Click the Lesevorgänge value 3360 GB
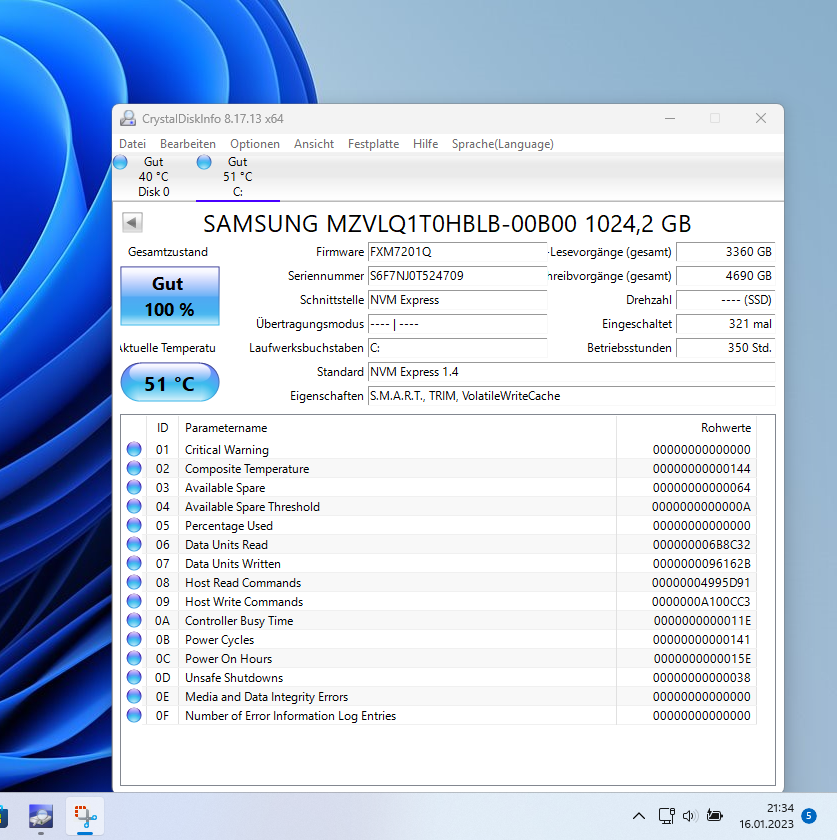837x840 pixels. [726, 252]
